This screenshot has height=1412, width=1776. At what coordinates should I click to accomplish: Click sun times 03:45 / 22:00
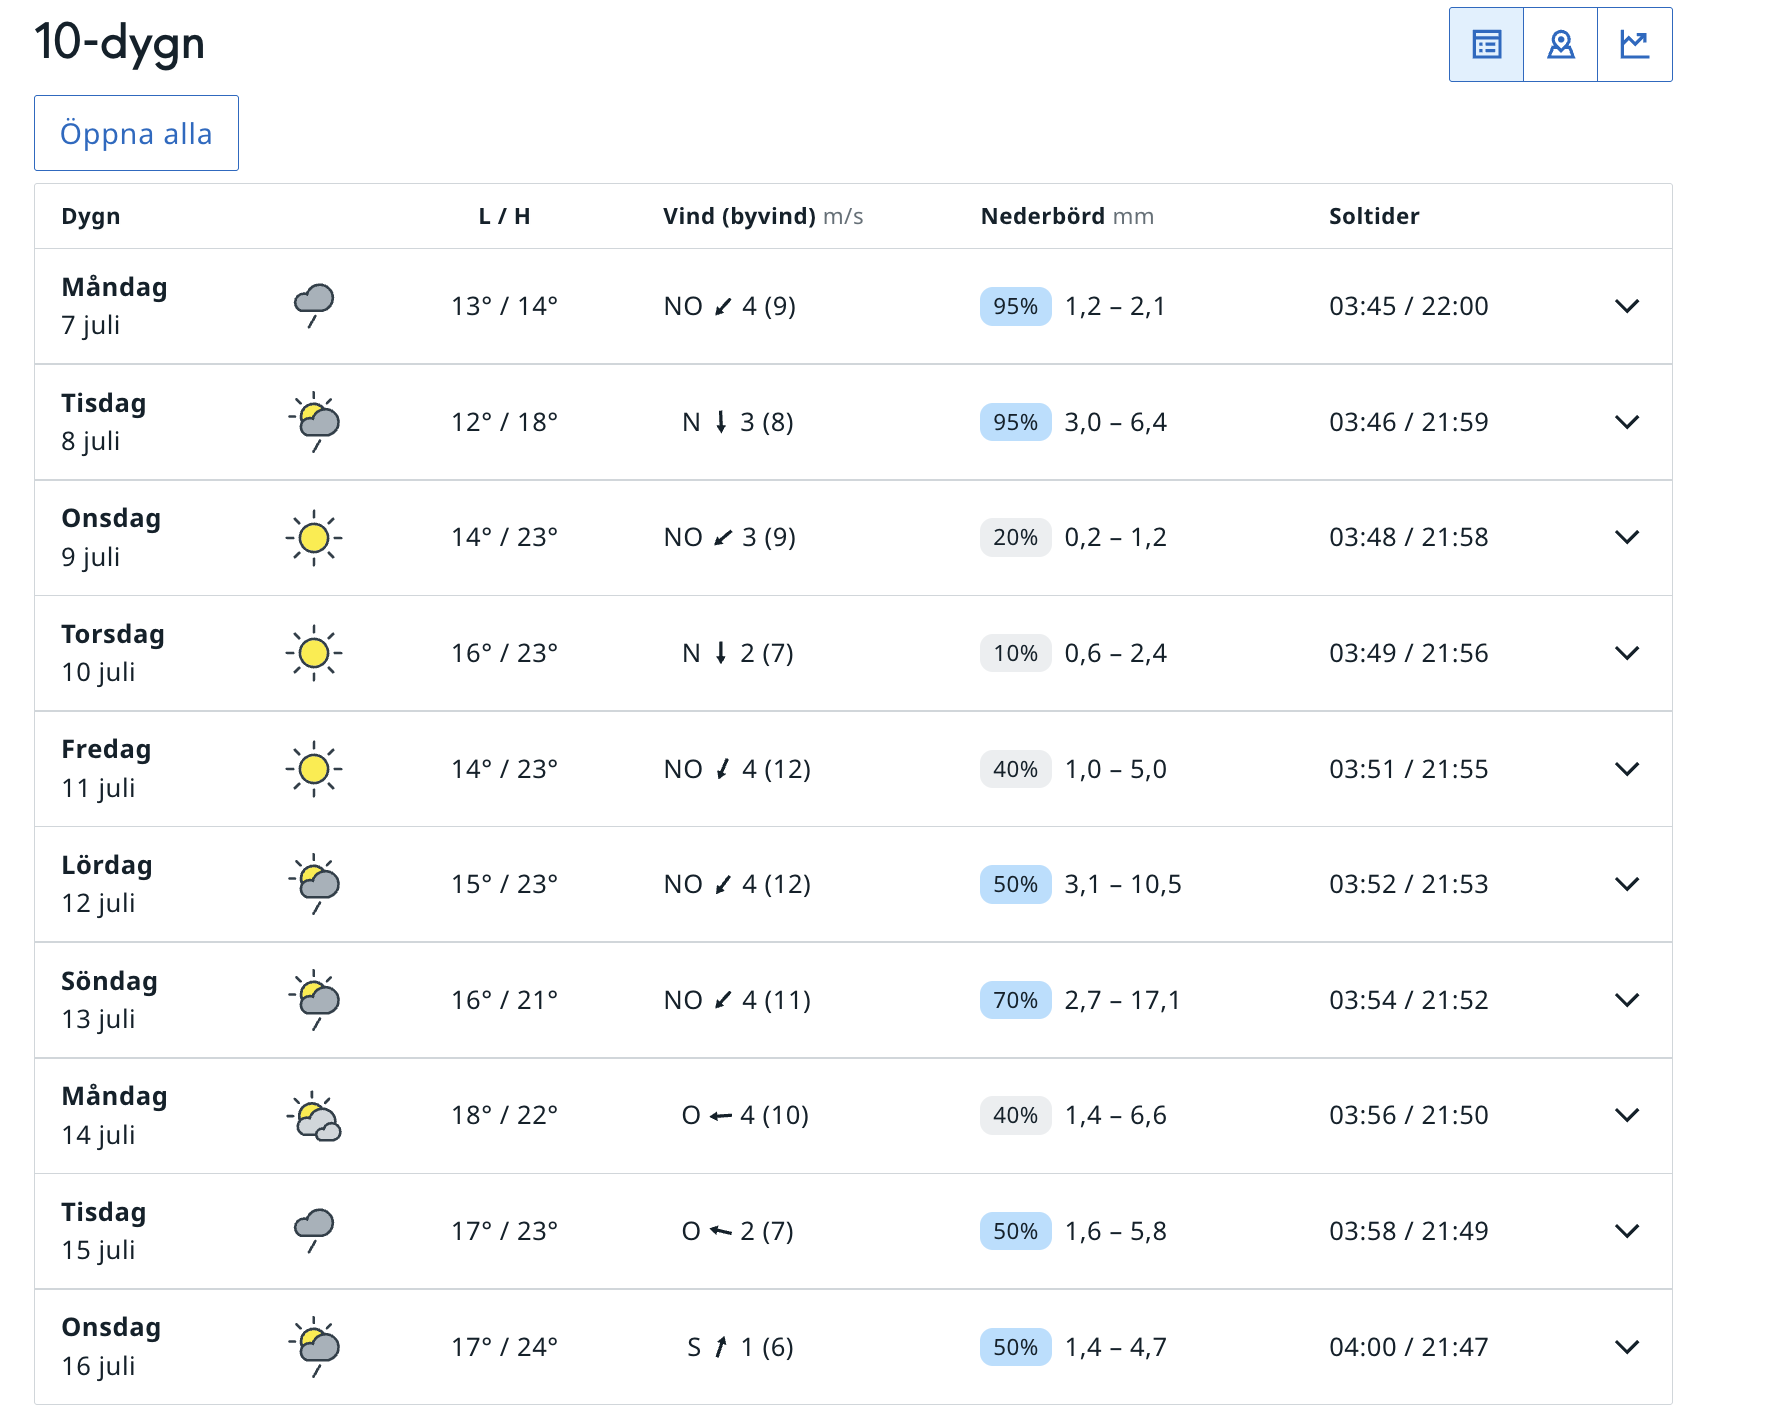click(x=1408, y=306)
